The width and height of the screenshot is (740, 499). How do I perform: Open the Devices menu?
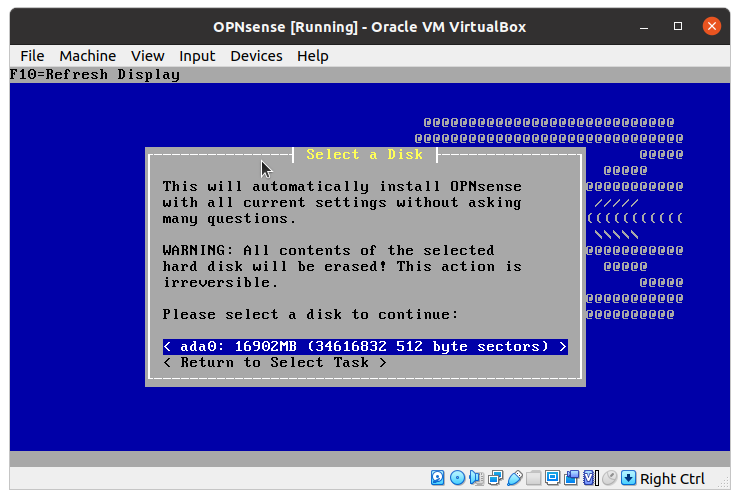coord(256,56)
